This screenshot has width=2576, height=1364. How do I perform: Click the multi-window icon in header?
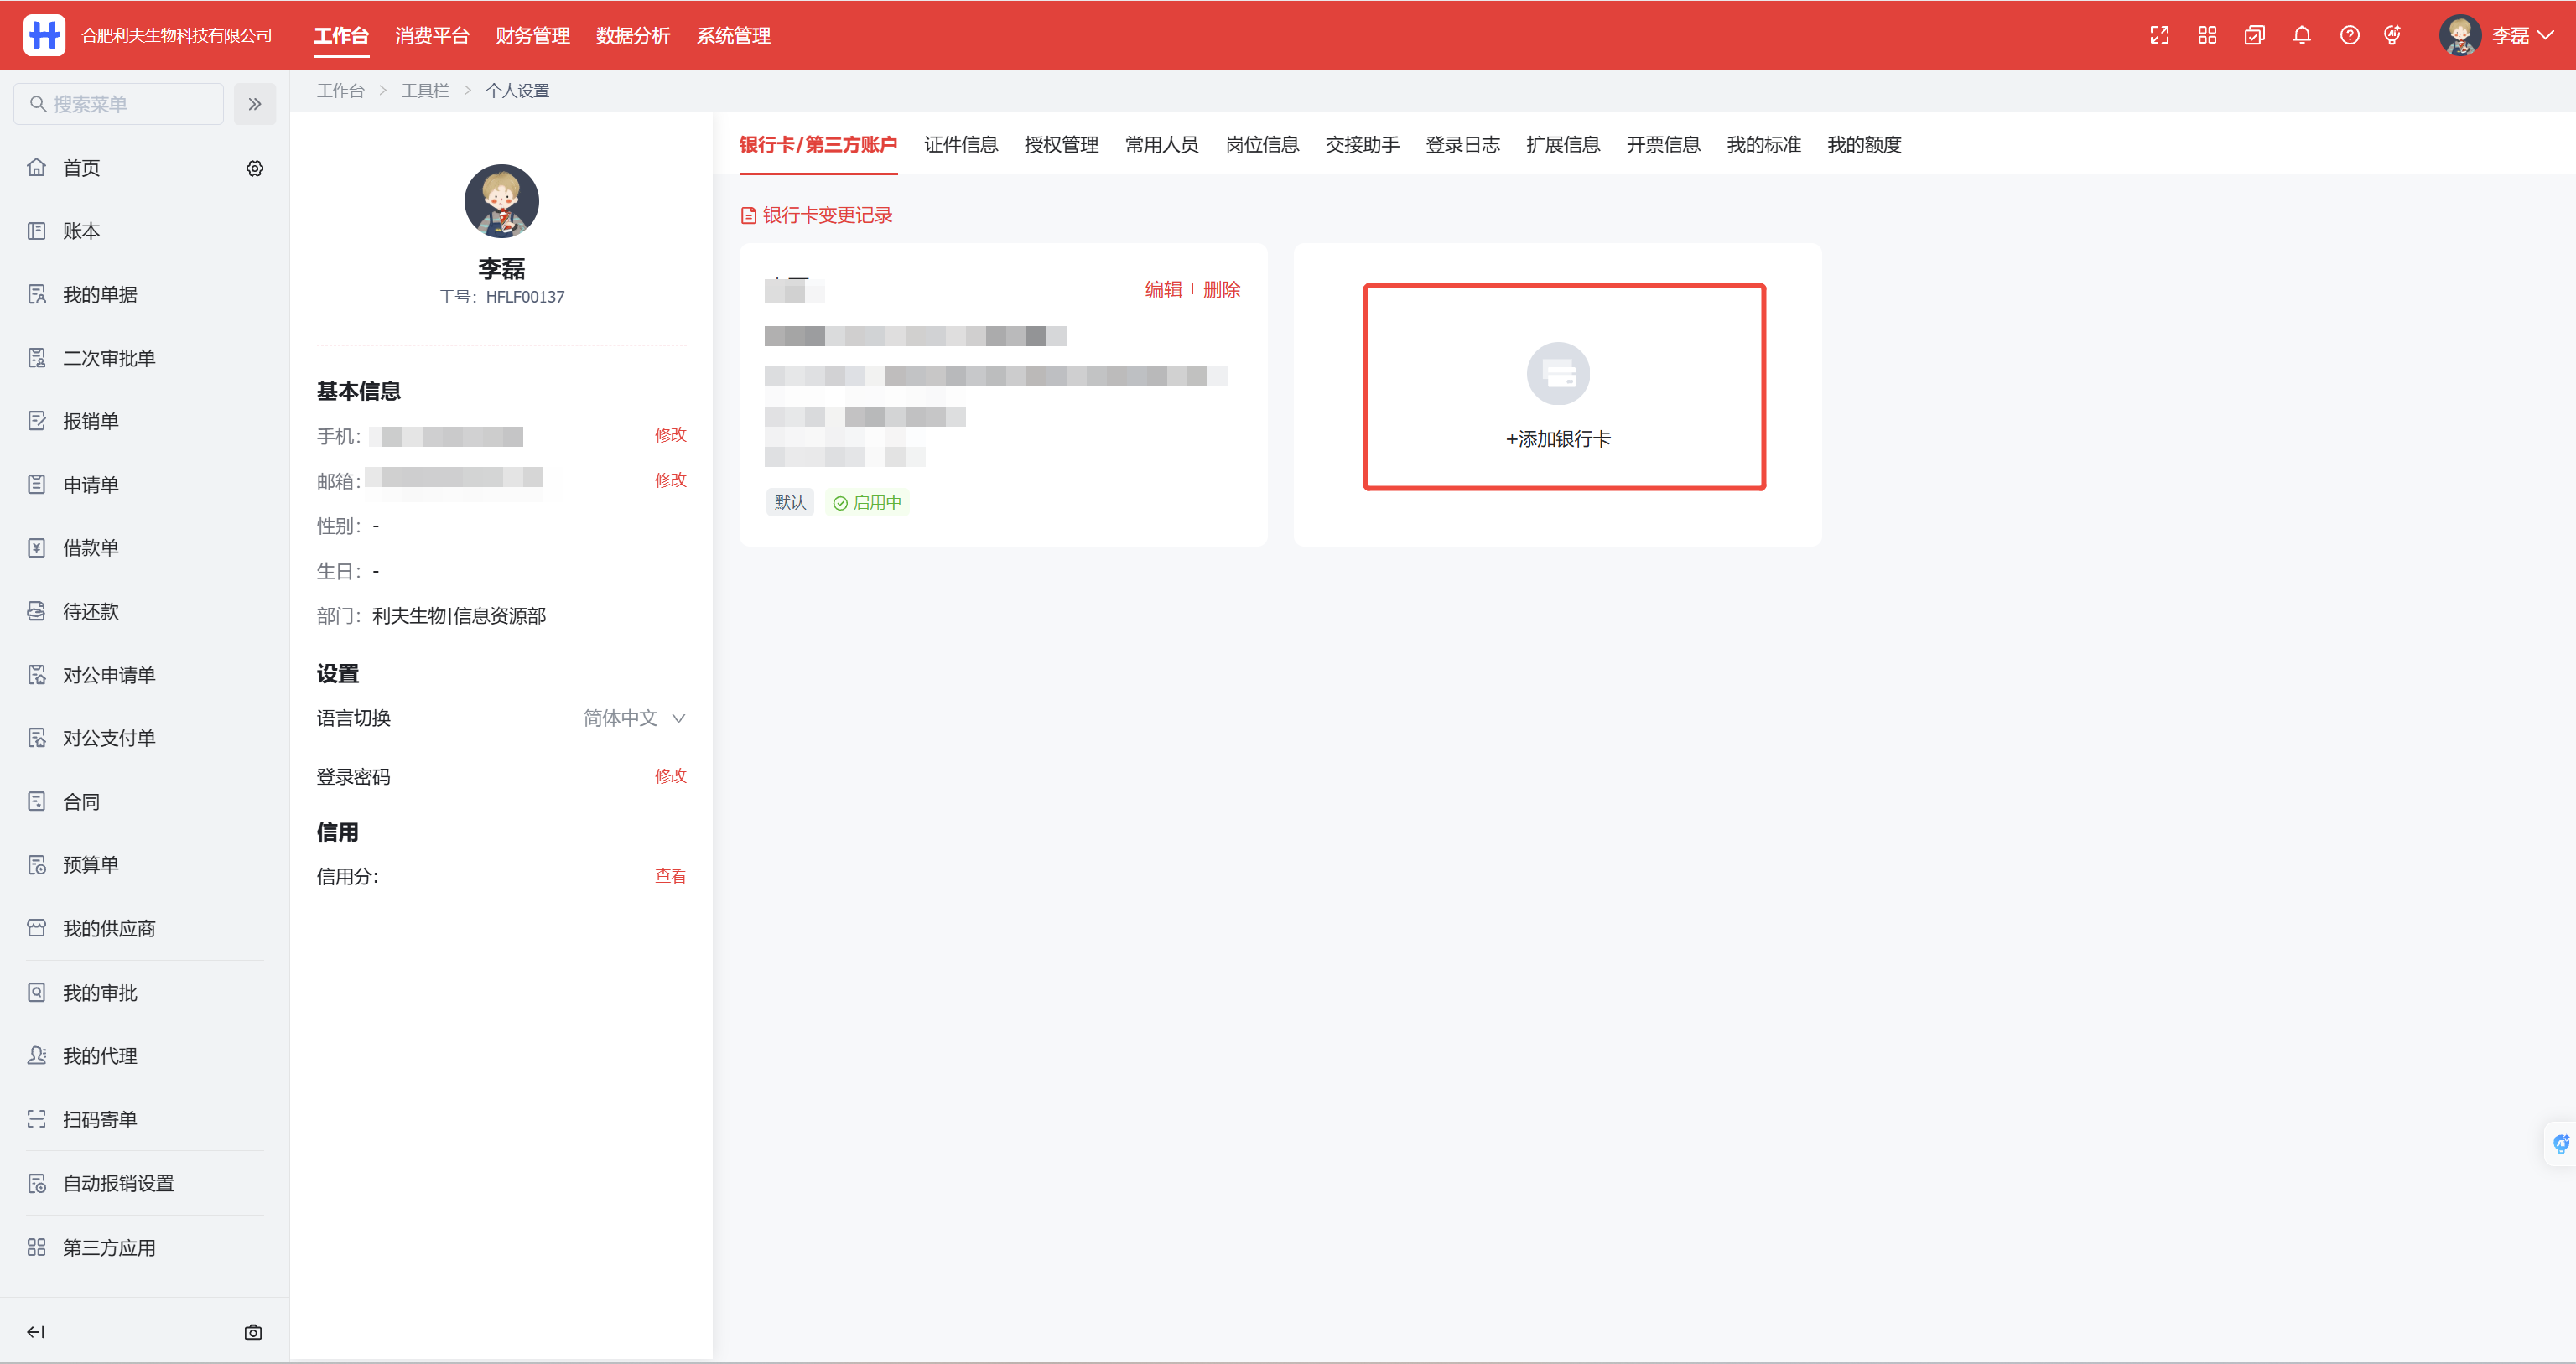click(2254, 36)
